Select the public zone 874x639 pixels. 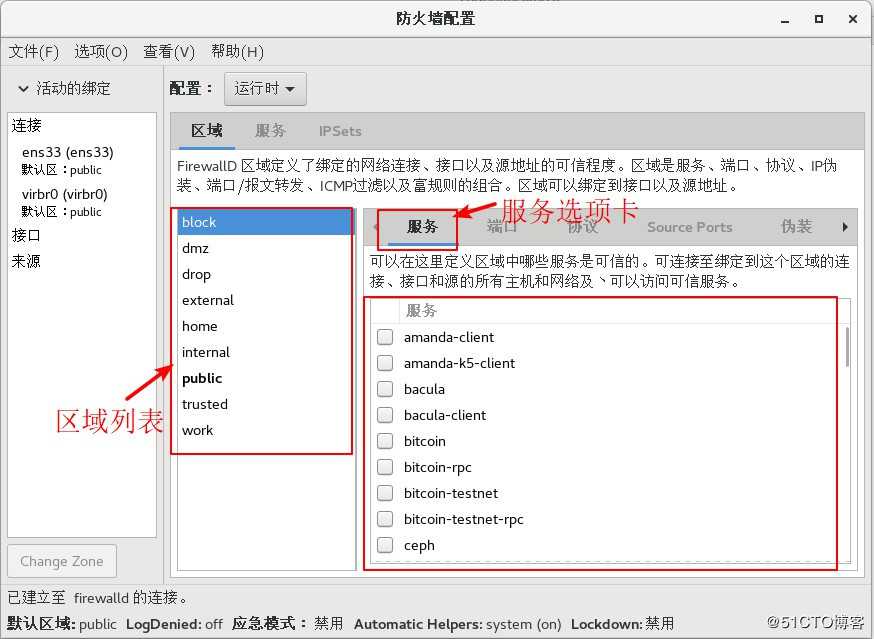click(265, 378)
